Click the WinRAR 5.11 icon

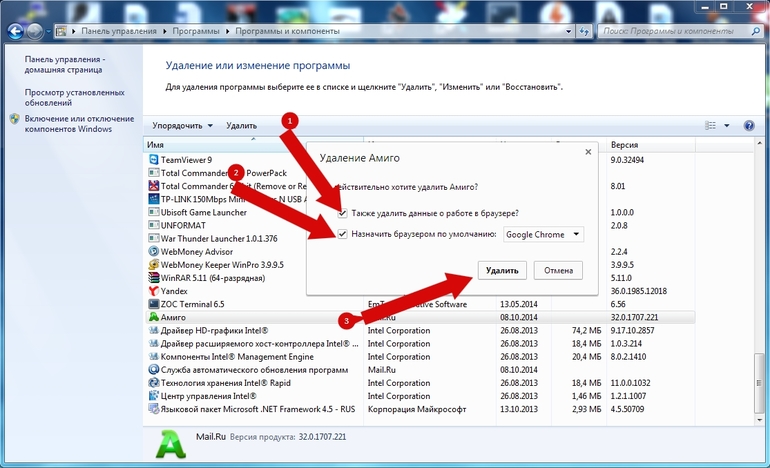[154, 277]
